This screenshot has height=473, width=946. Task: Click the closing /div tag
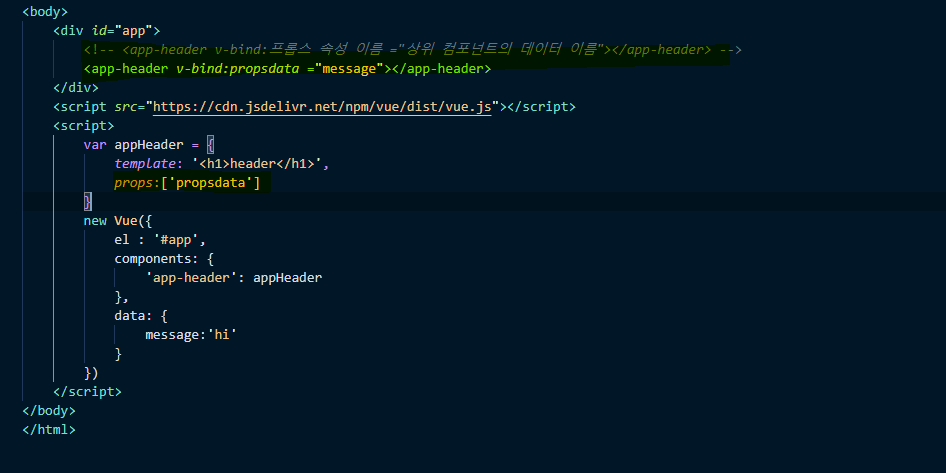click(76, 87)
